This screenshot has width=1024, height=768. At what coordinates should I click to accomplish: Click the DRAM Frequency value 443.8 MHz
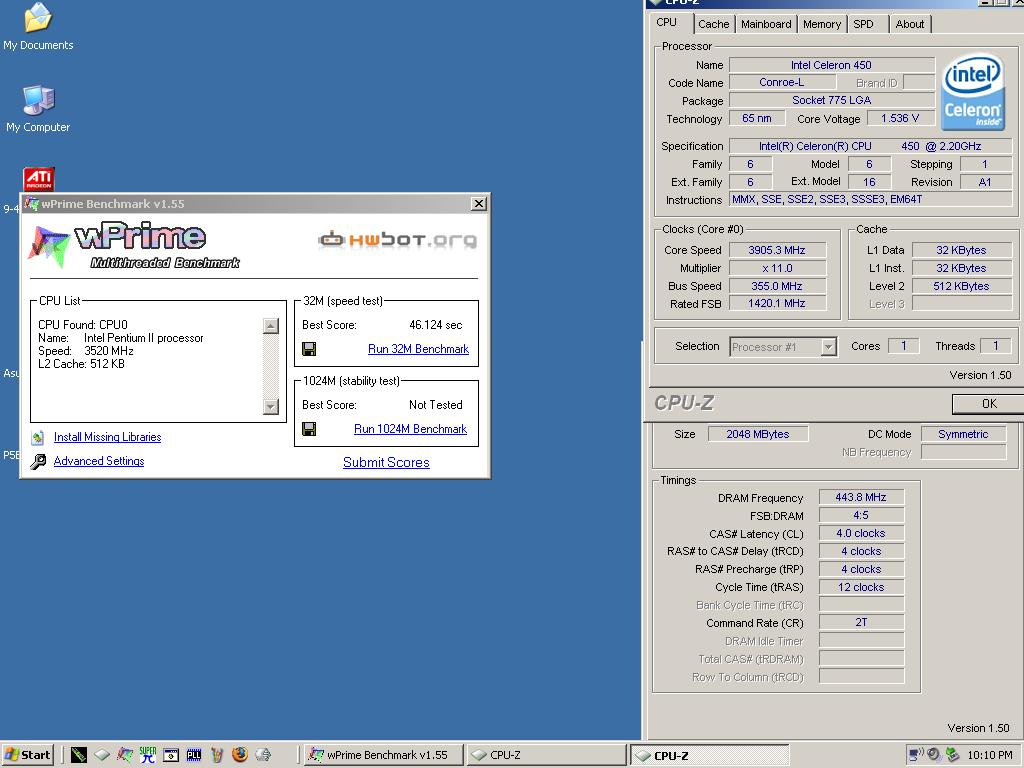click(x=861, y=498)
